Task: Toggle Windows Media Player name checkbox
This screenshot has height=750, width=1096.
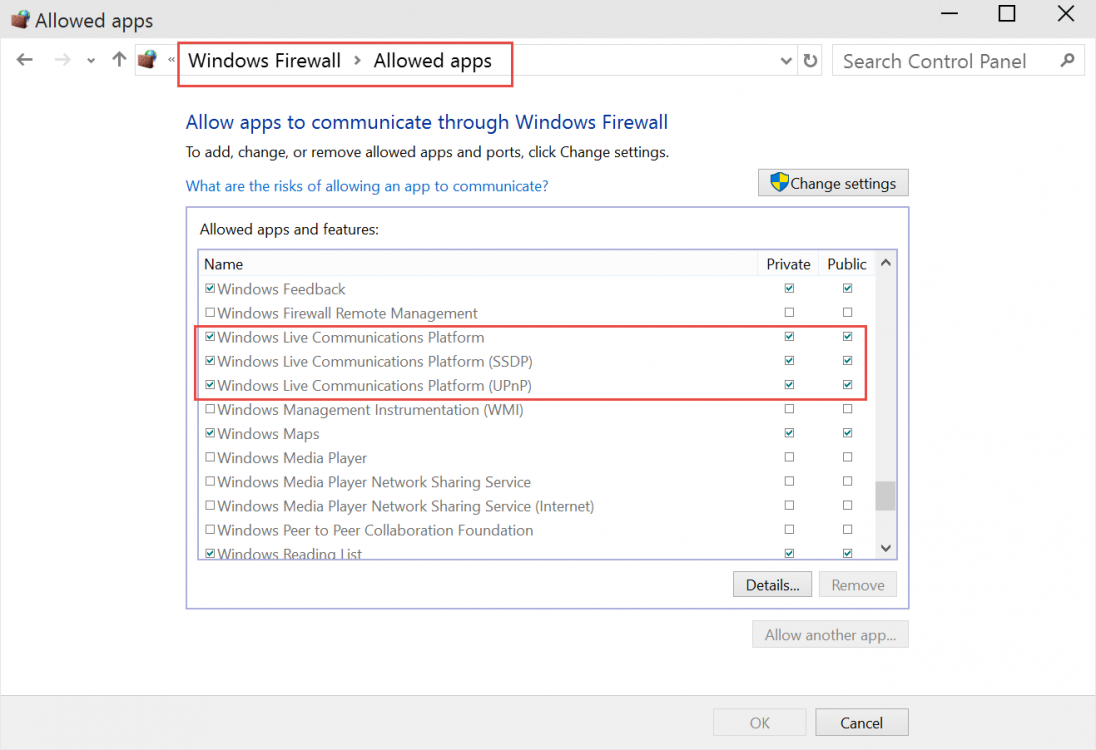Action: point(210,457)
